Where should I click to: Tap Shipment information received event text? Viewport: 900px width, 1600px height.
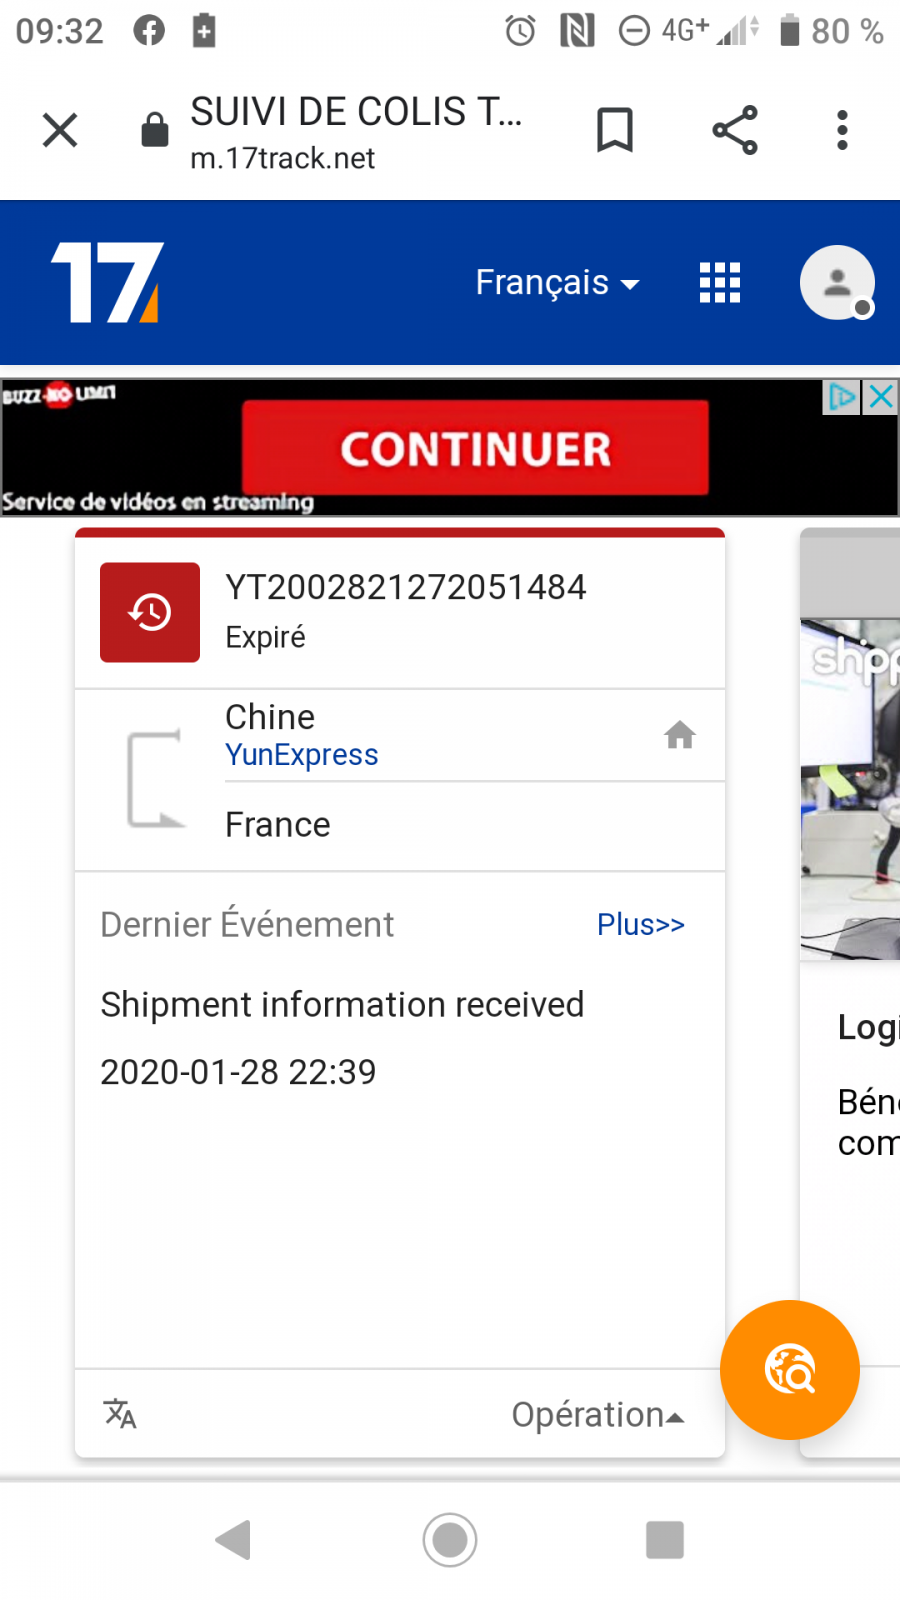click(342, 1005)
